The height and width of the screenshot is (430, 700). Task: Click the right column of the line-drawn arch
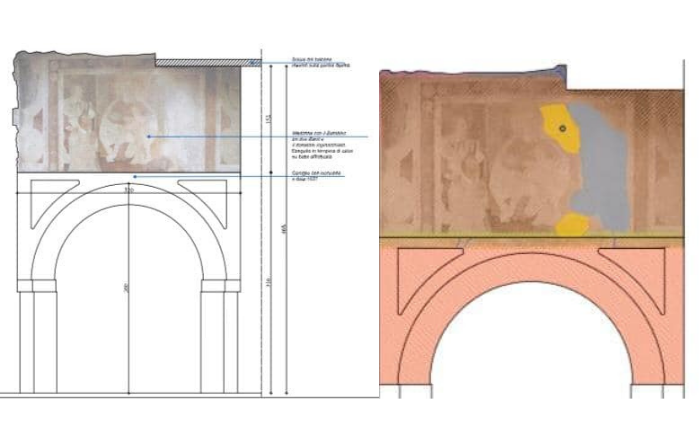pyautogui.click(x=219, y=342)
